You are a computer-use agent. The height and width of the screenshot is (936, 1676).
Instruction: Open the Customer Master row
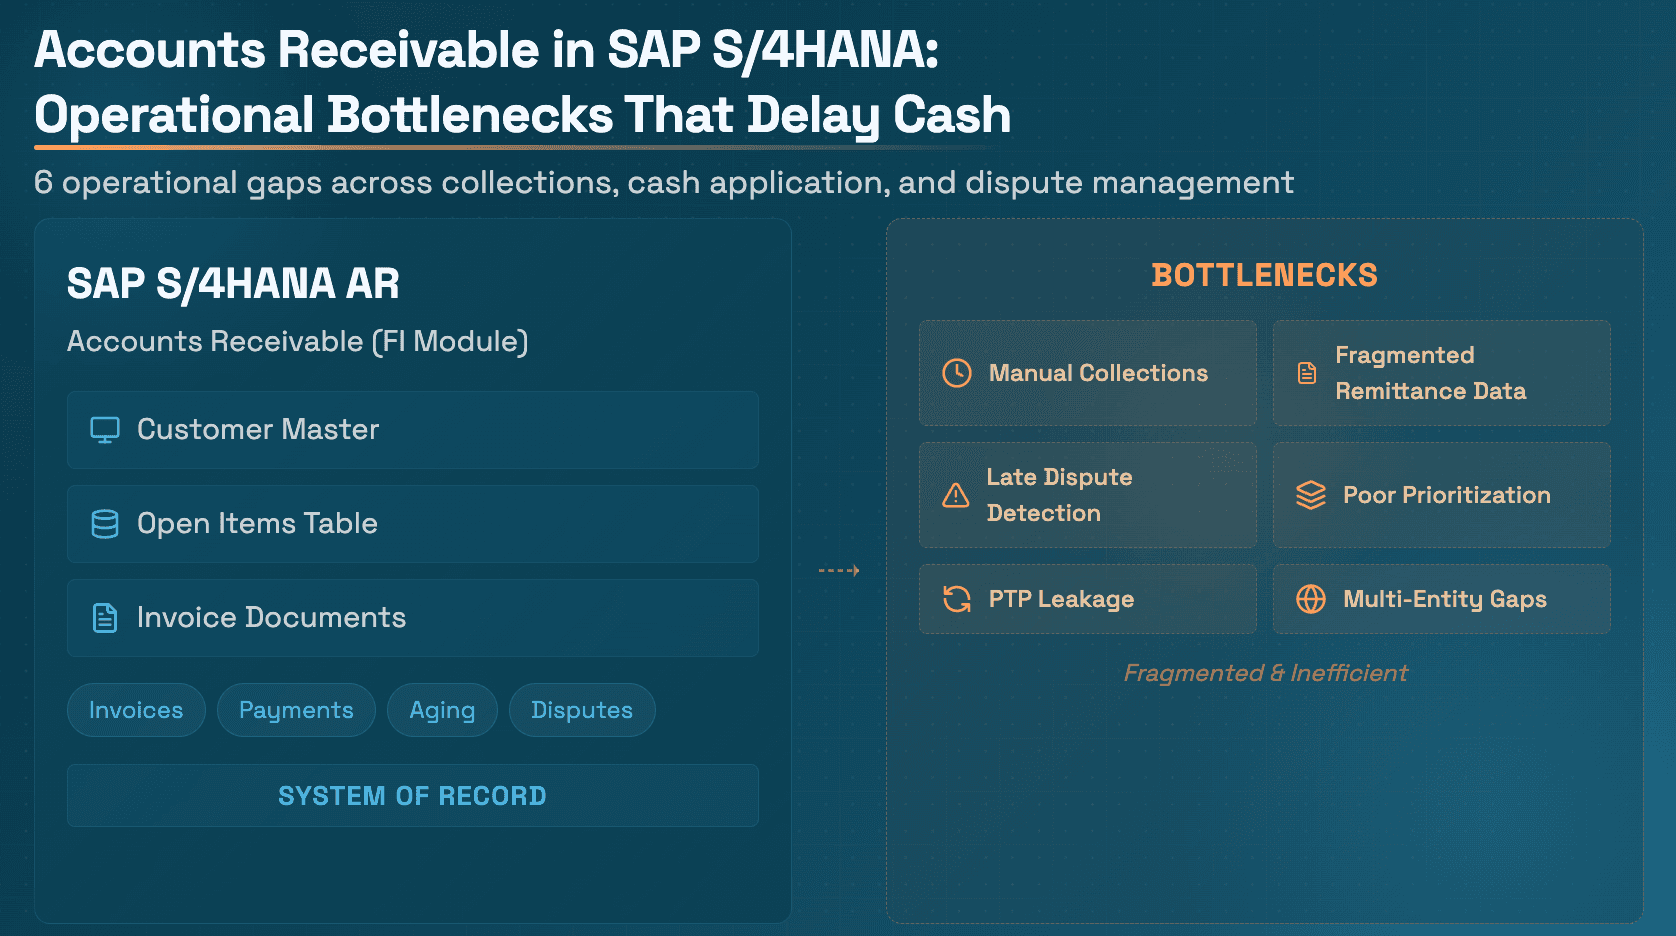click(x=413, y=430)
